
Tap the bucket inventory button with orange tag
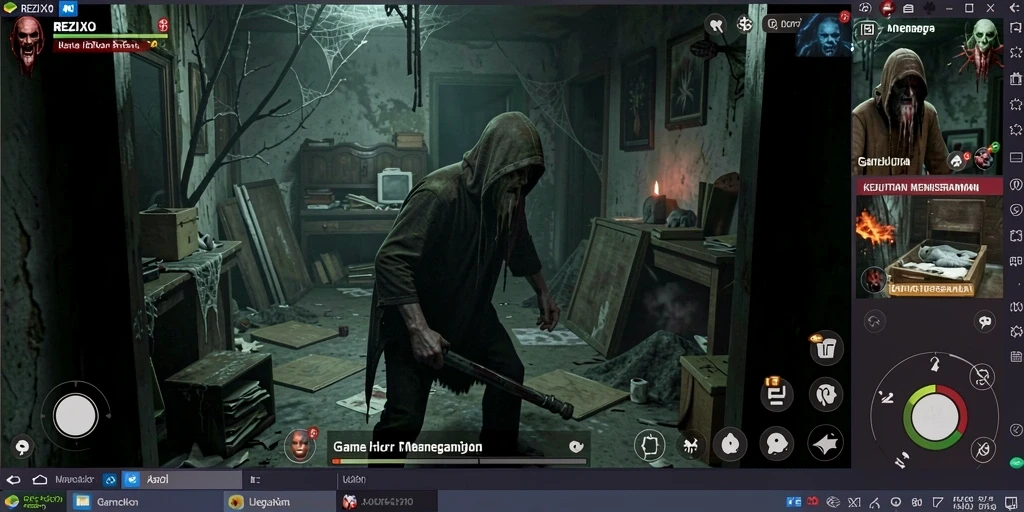click(826, 347)
